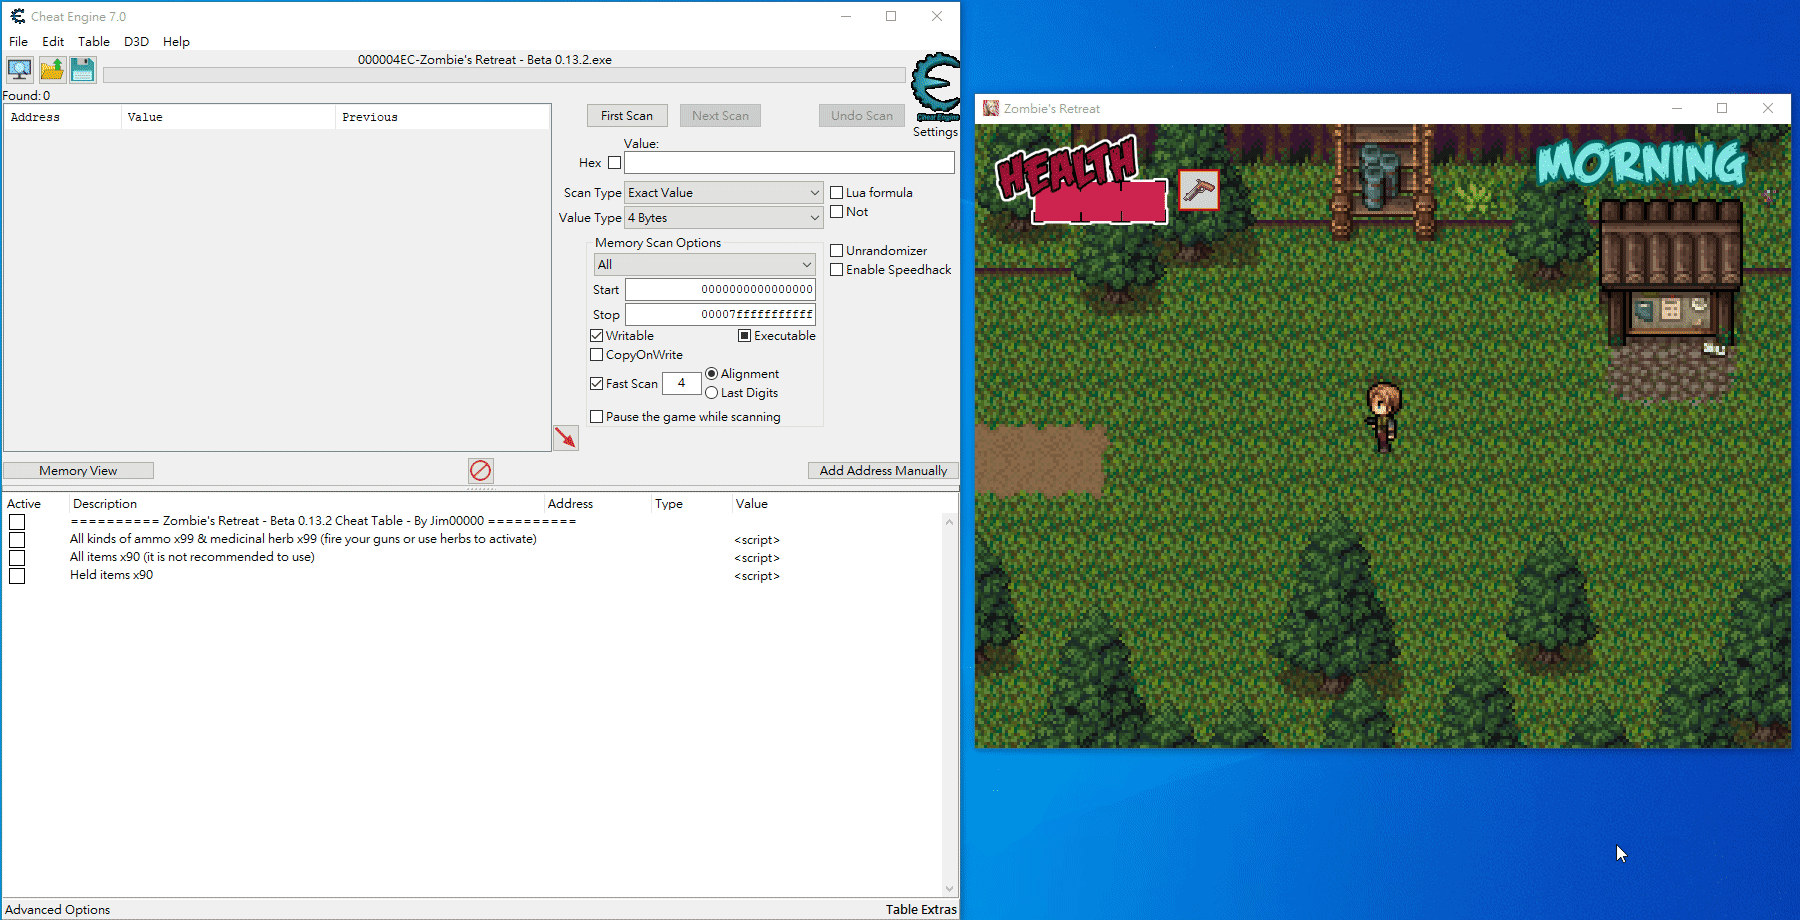Click the Cheat Engine logo settings icon
This screenshot has width=1800, height=920.
936,87
